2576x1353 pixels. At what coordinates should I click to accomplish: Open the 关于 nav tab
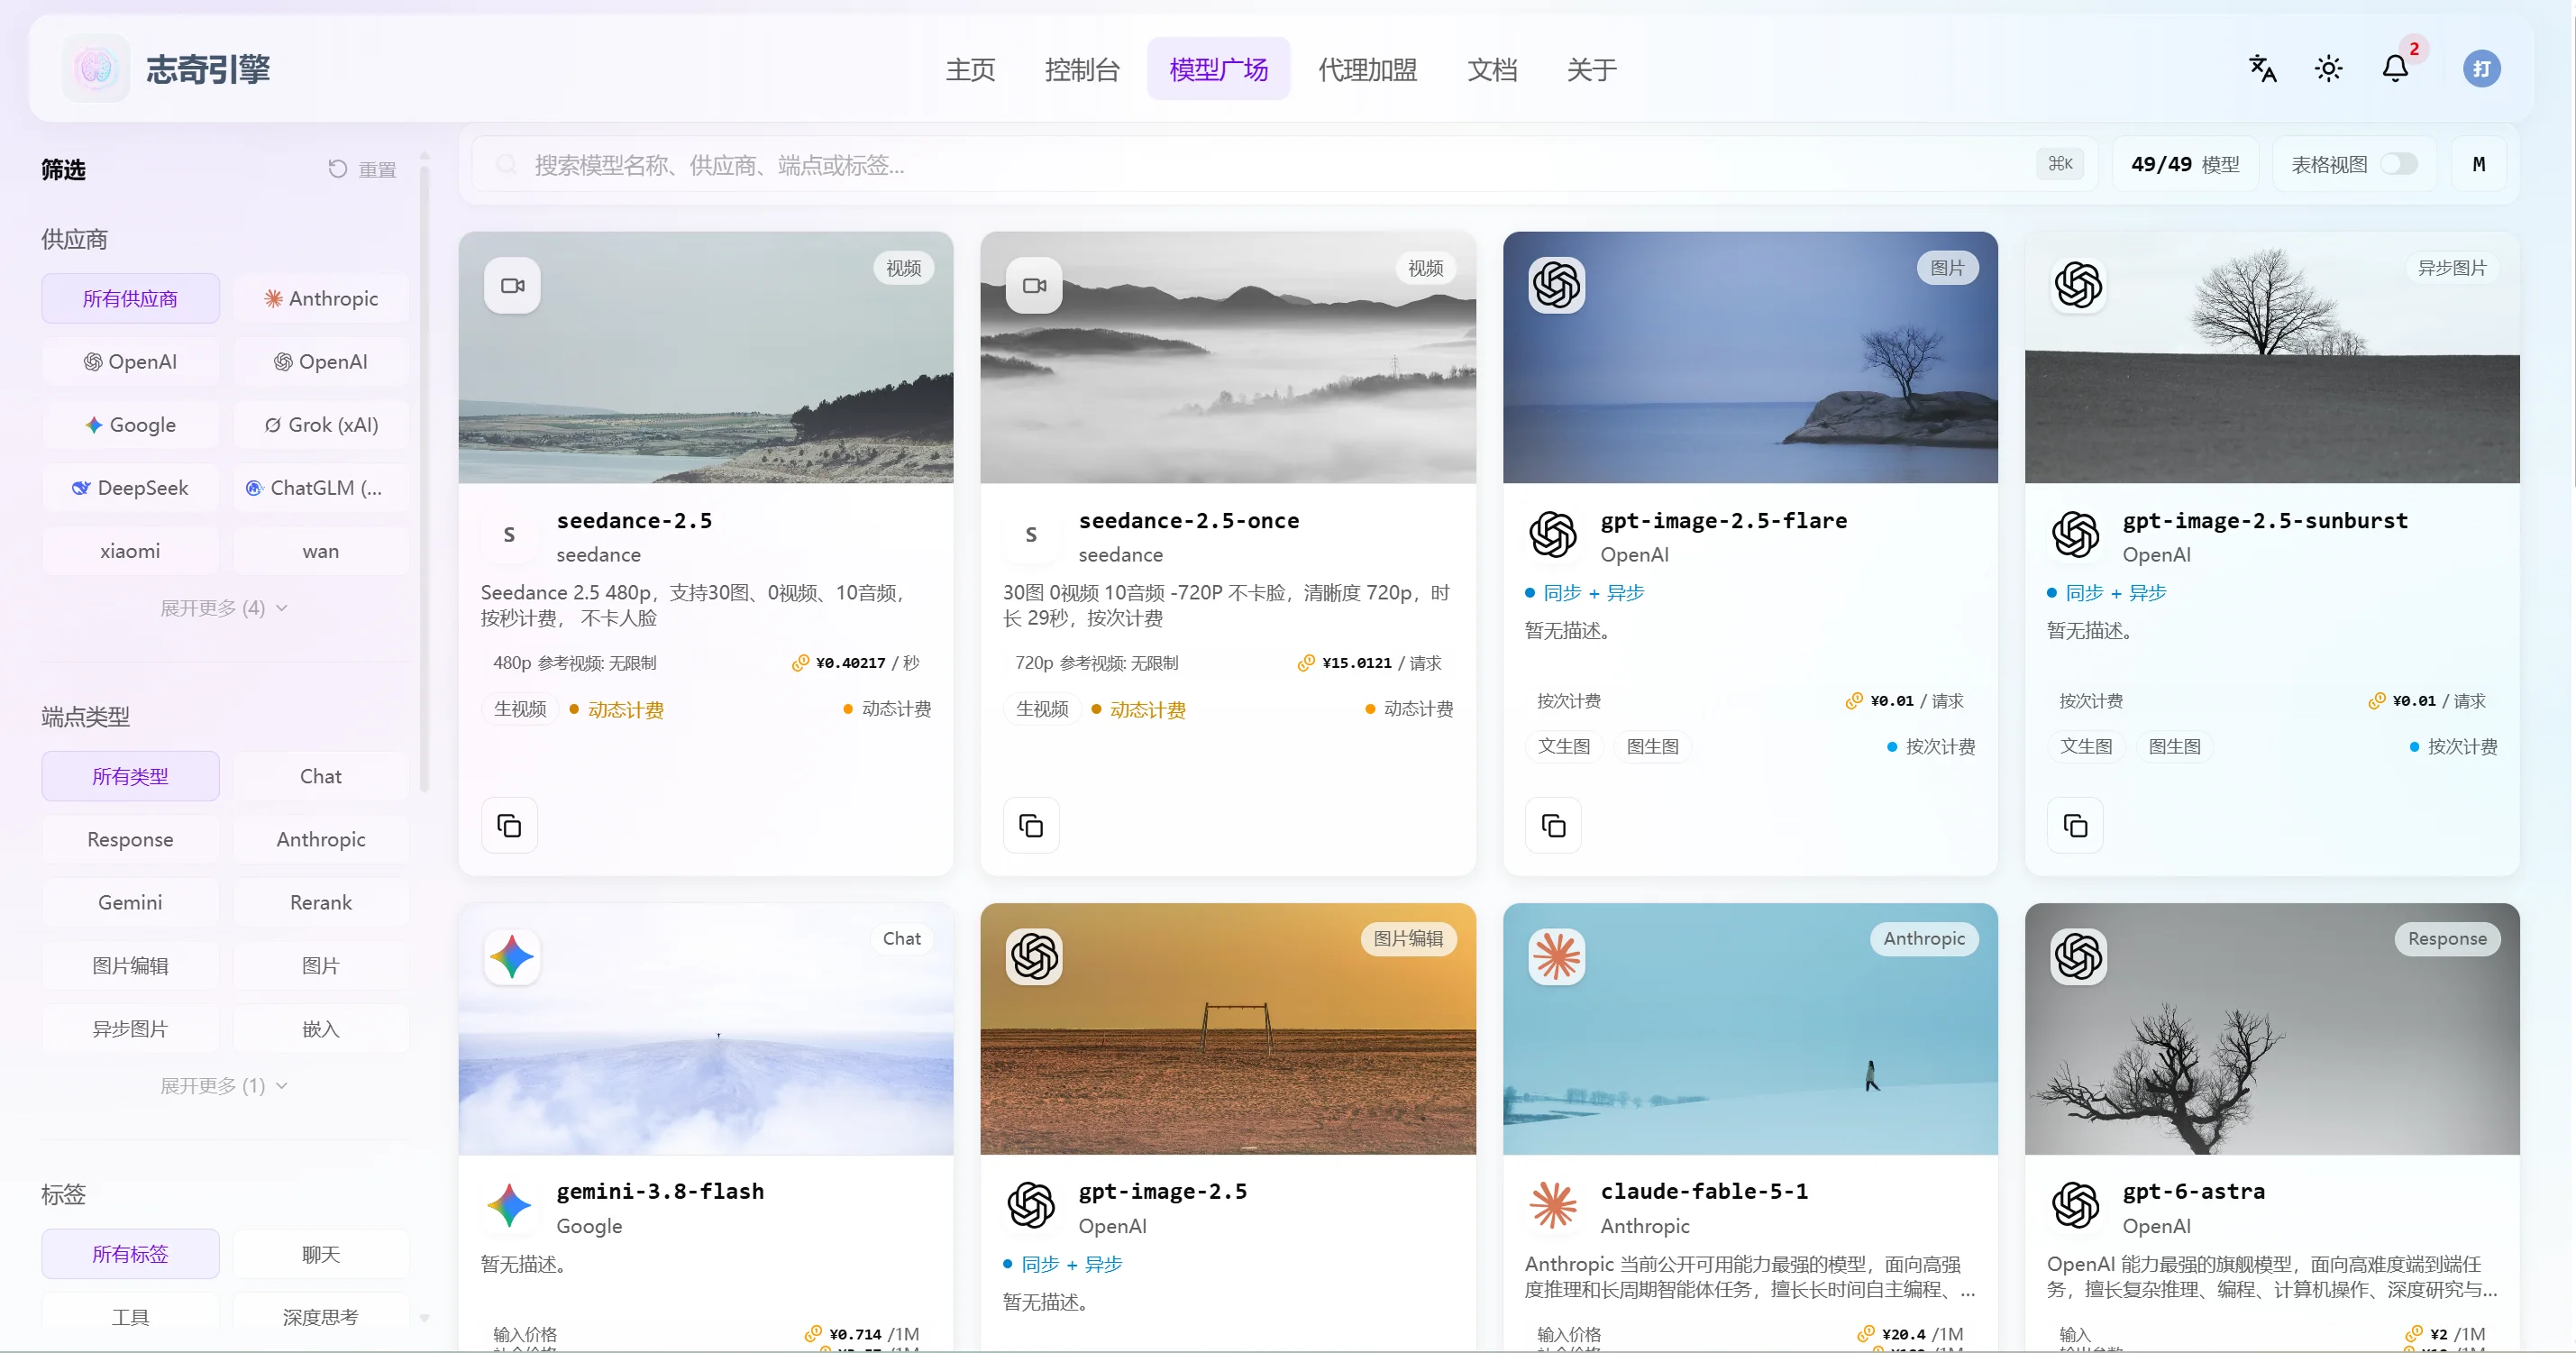[1591, 69]
